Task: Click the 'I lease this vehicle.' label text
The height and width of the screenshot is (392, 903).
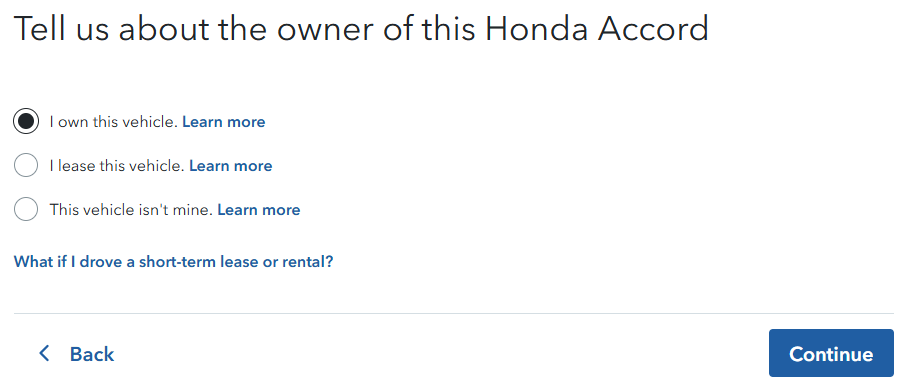Action: [x=117, y=166]
